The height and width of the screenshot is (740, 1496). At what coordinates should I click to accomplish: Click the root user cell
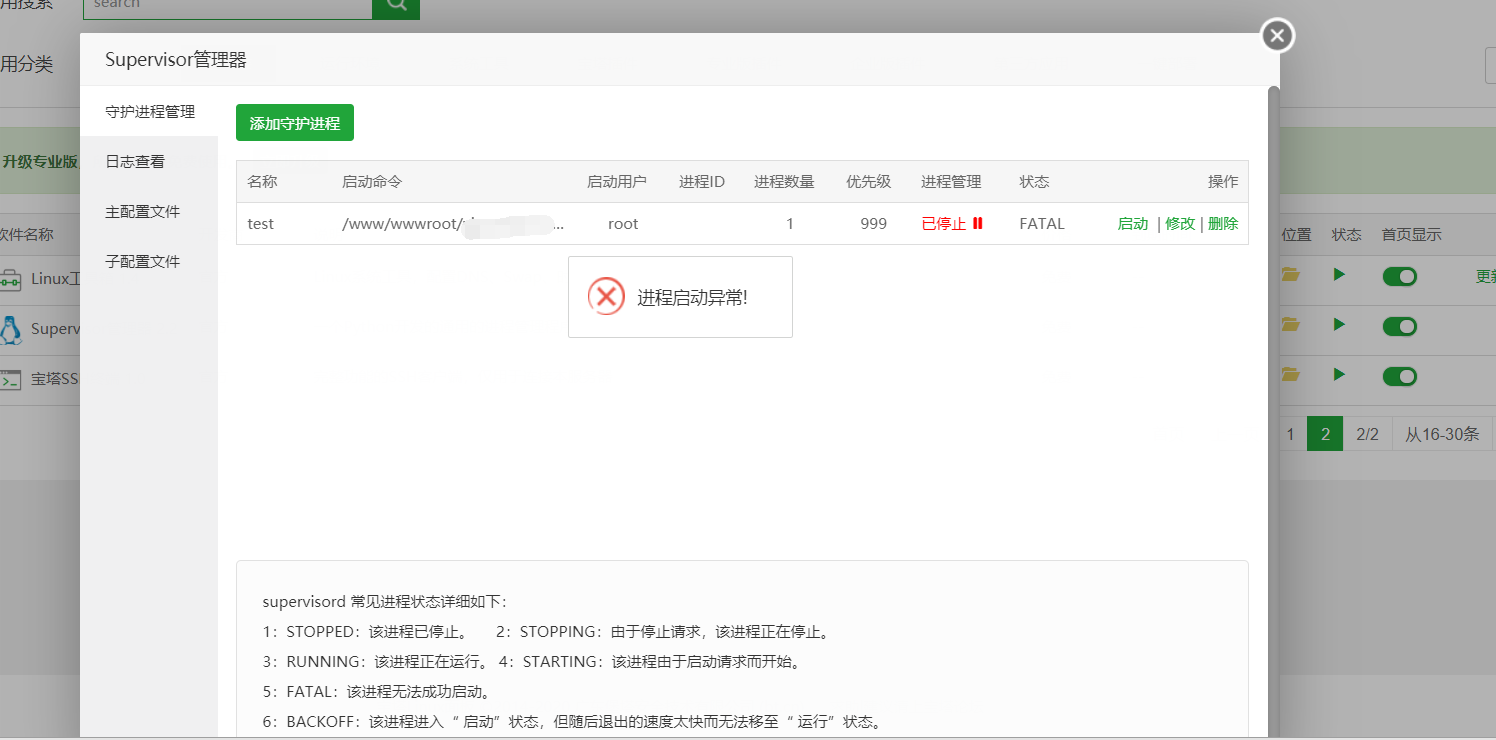pos(623,224)
